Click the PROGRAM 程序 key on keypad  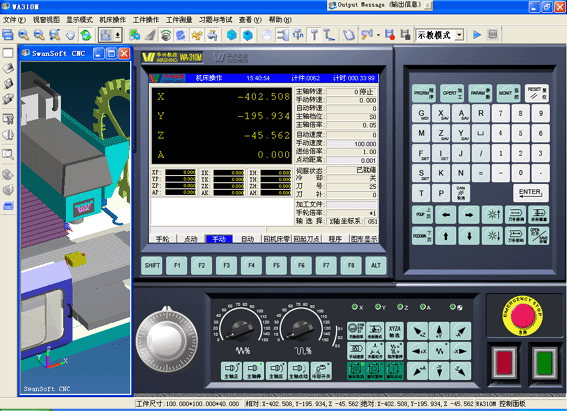click(x=424, y=93)
